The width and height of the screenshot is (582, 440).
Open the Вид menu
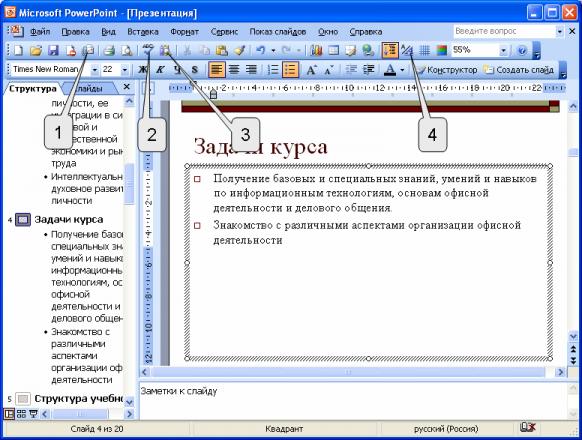108,32
